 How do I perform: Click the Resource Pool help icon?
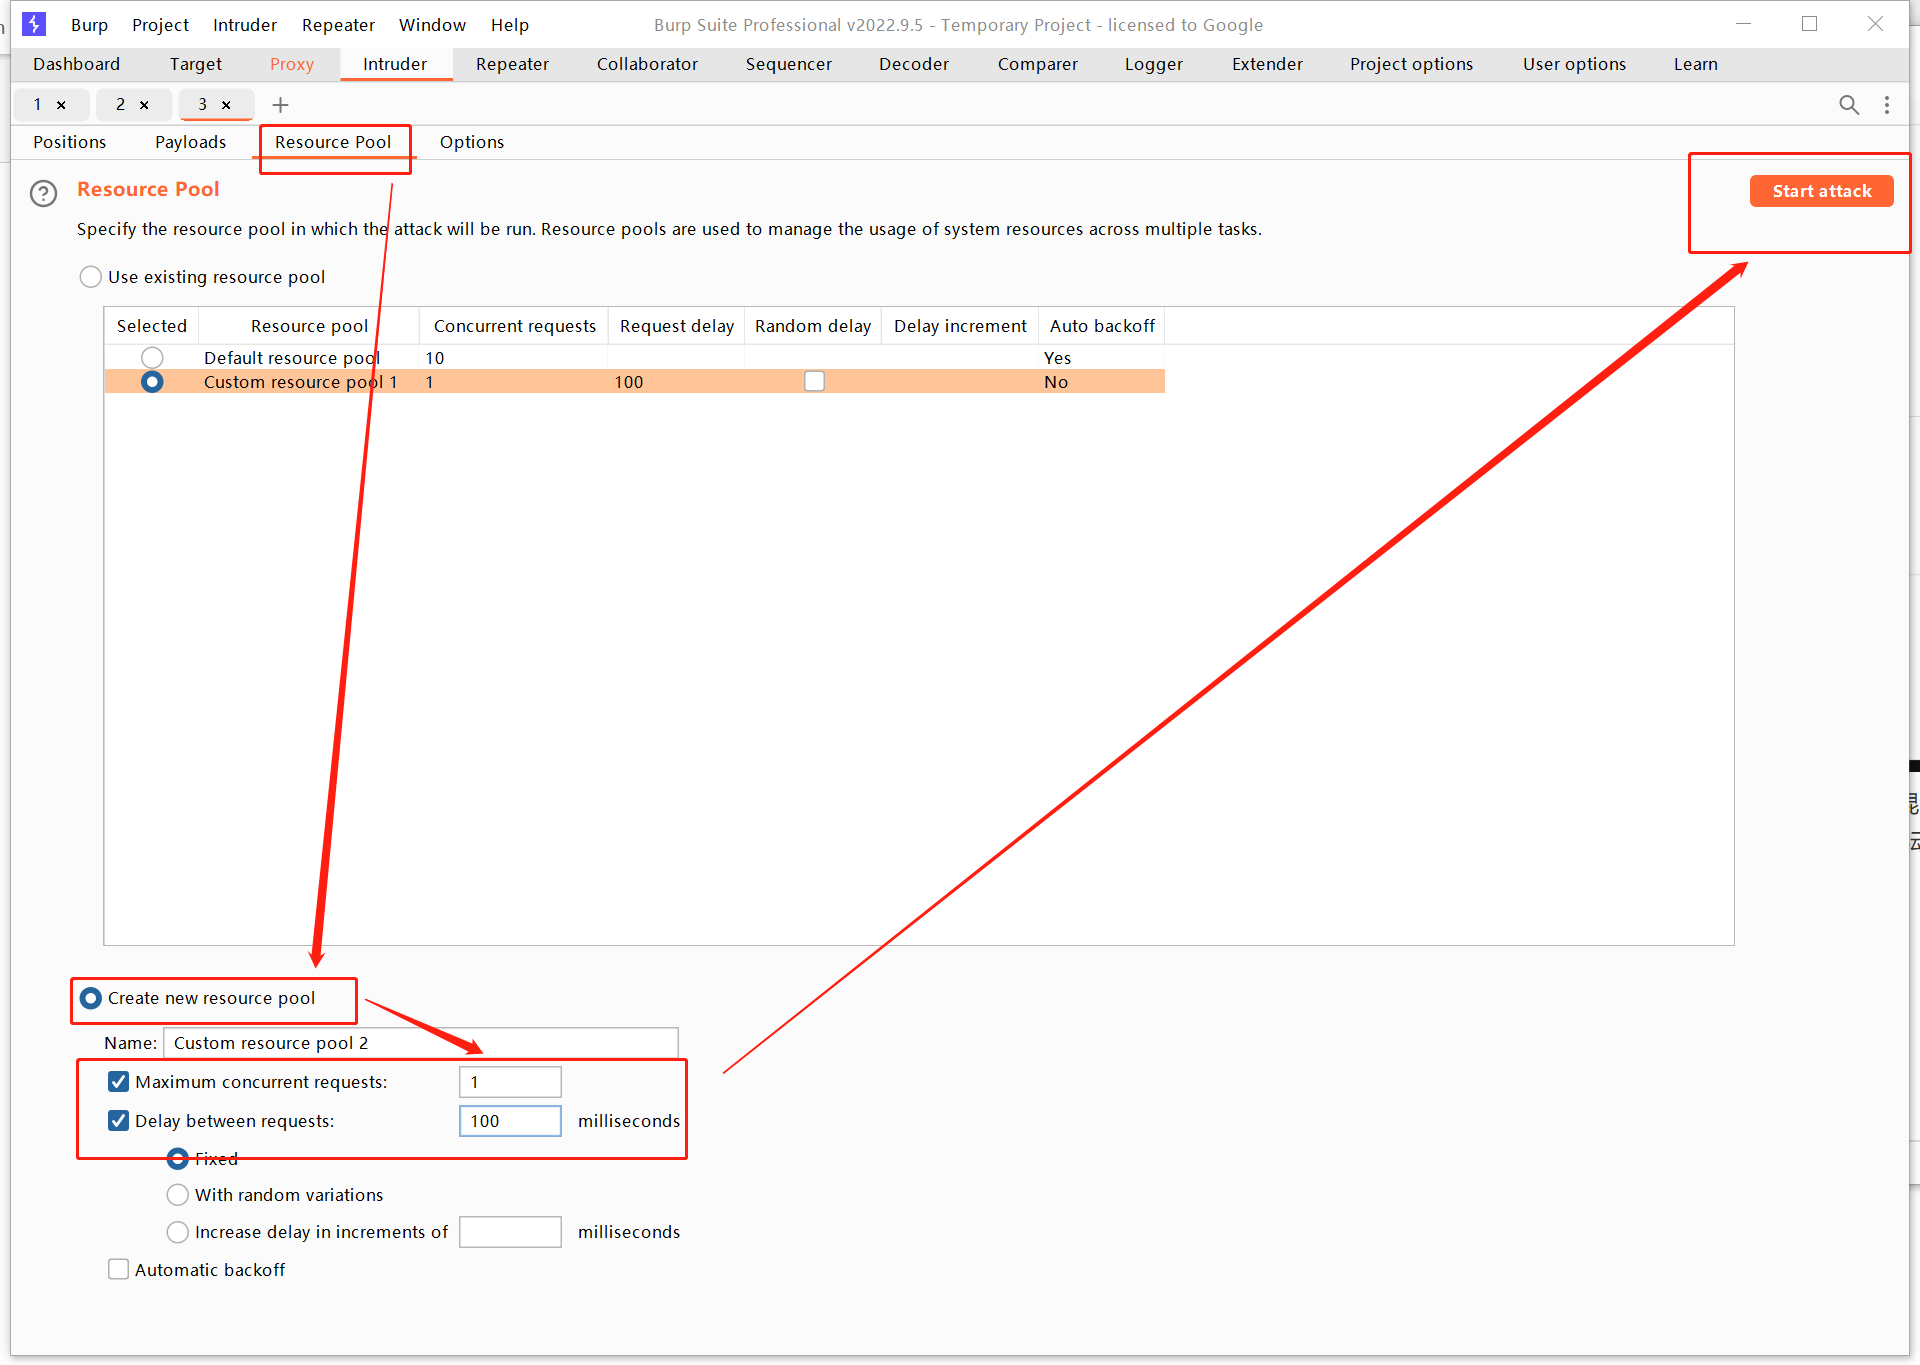[x=43, y=193]
